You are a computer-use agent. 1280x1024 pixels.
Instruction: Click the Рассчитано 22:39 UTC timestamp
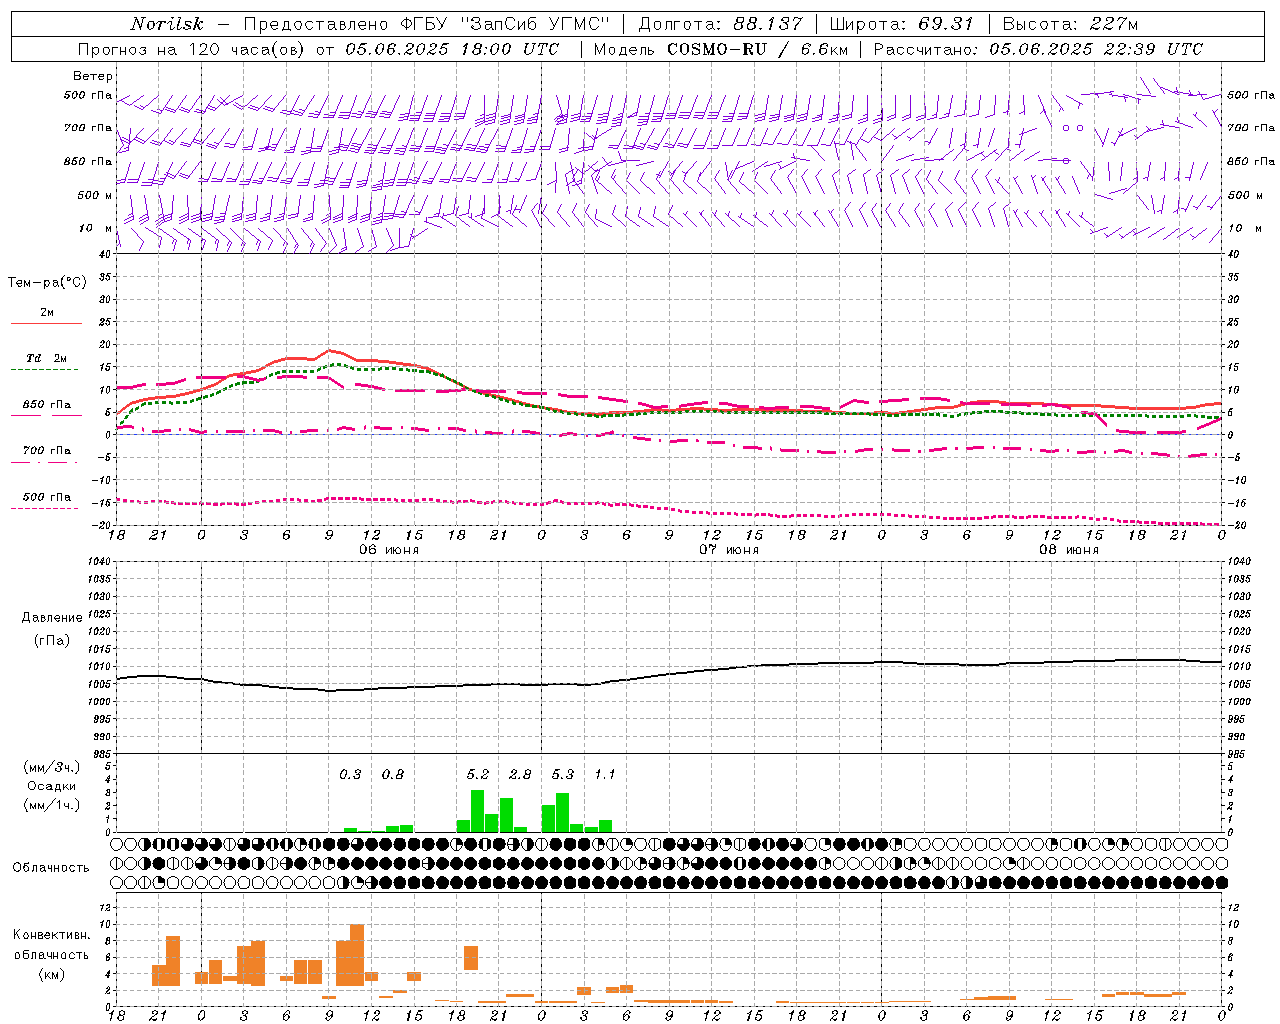pyautogui.click(x=1038, y=49)
